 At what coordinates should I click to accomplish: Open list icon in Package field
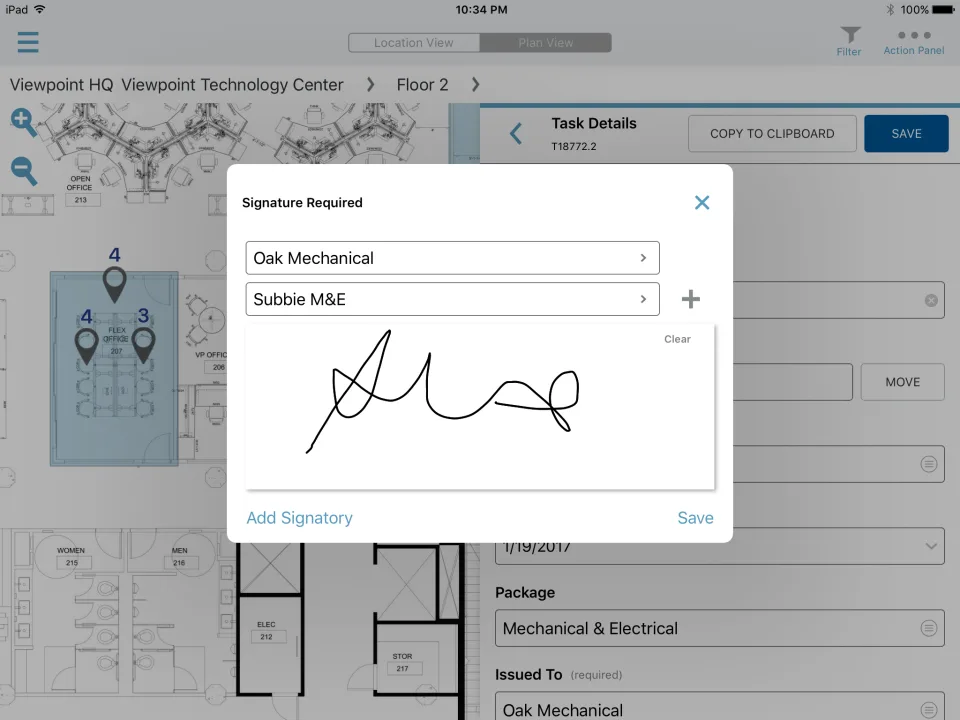pyautogui.click(x=929, y=628)
